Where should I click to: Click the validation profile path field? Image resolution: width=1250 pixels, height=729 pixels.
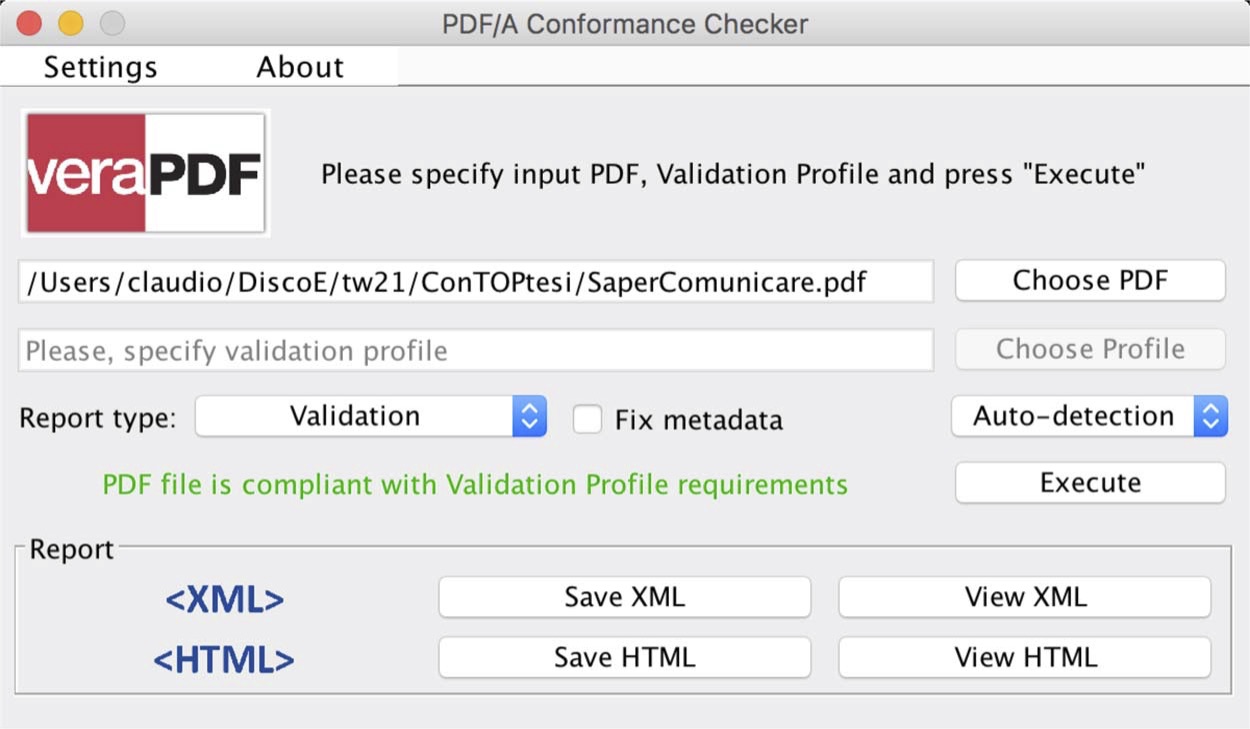point(475,351)
